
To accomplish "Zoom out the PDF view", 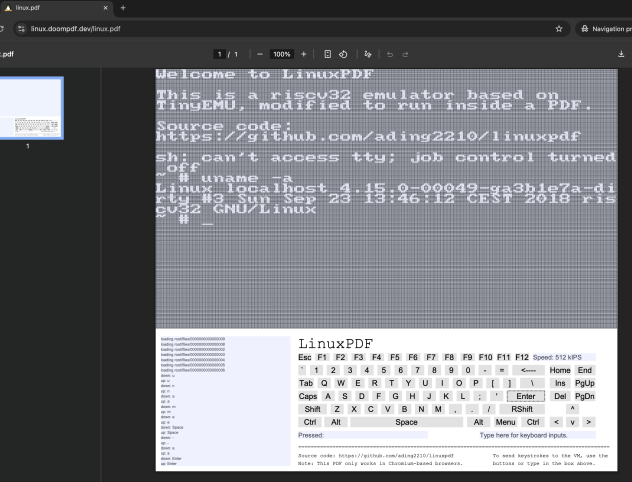I will pos(260,54).
